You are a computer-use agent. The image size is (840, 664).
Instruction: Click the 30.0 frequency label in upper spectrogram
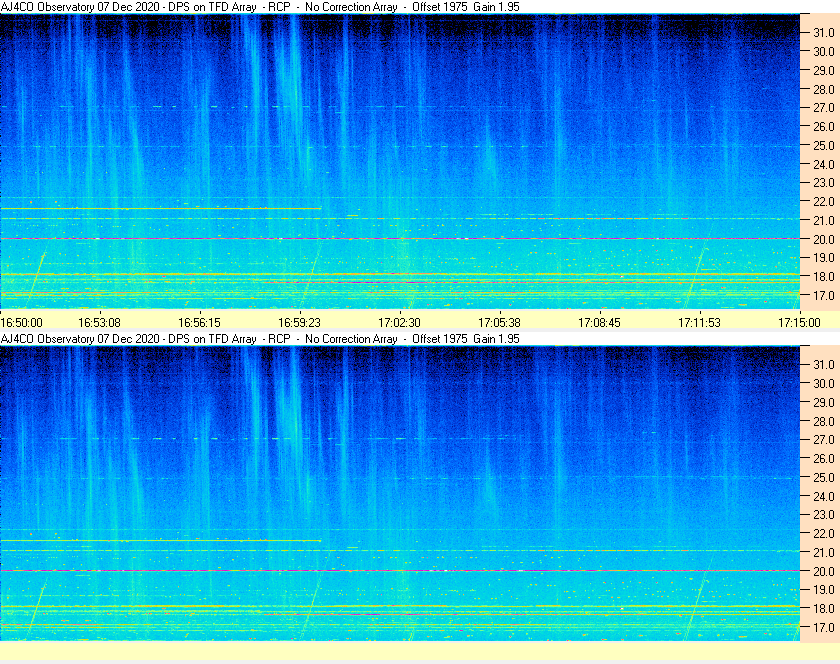tap(824, 51)
